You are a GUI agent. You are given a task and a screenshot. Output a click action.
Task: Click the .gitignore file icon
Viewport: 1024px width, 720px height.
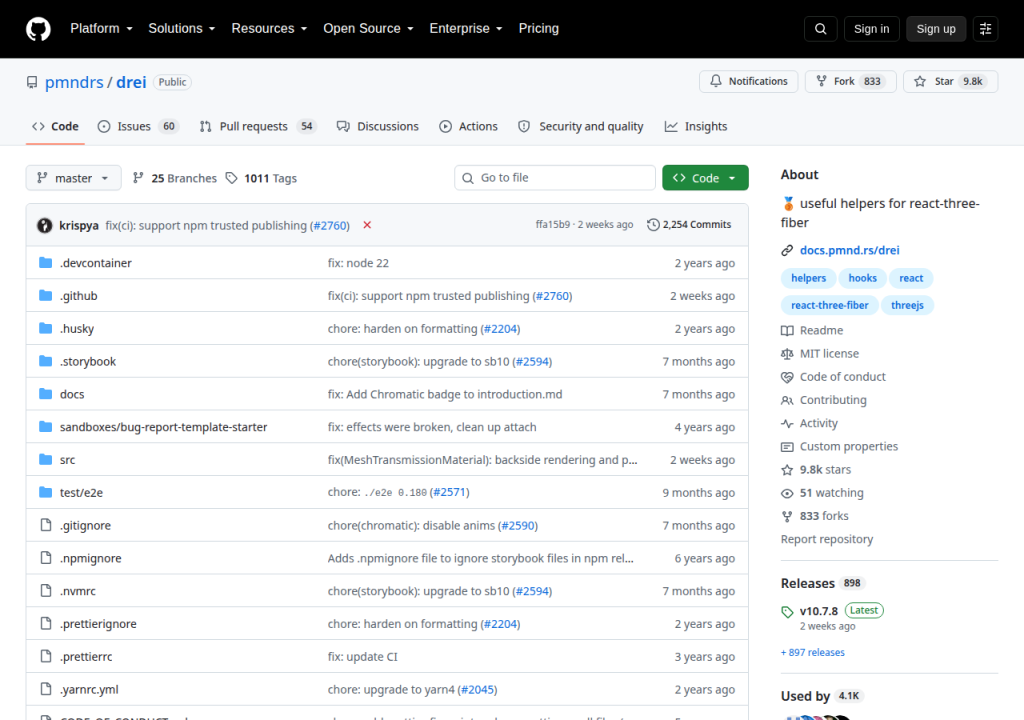tap(46, 525)
